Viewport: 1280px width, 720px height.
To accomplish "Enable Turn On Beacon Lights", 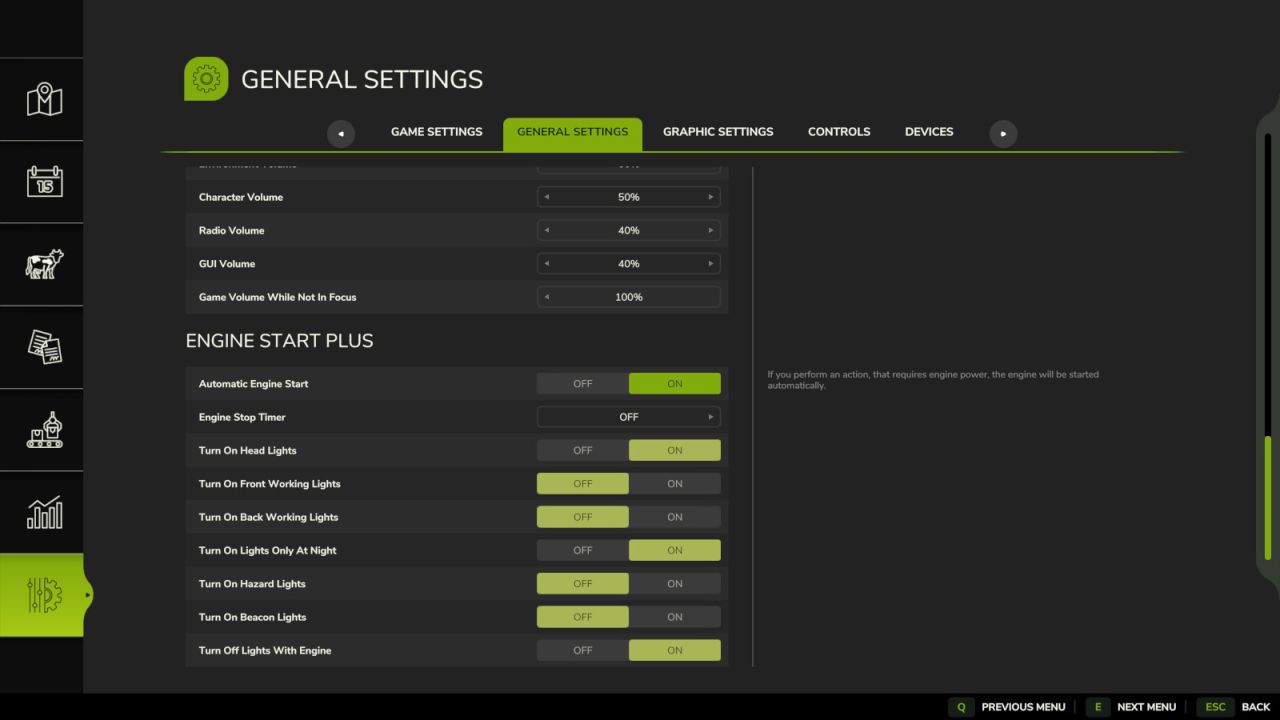I will (x=674, y=617).
